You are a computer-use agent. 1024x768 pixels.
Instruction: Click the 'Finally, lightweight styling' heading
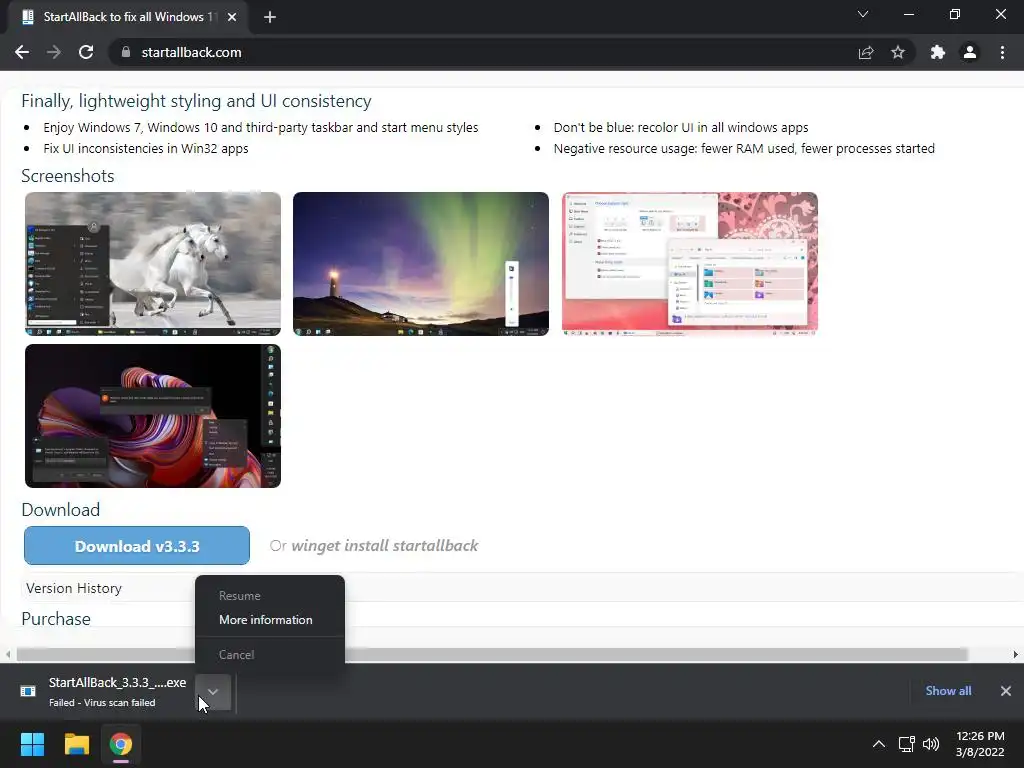click(x=196, y=101)
